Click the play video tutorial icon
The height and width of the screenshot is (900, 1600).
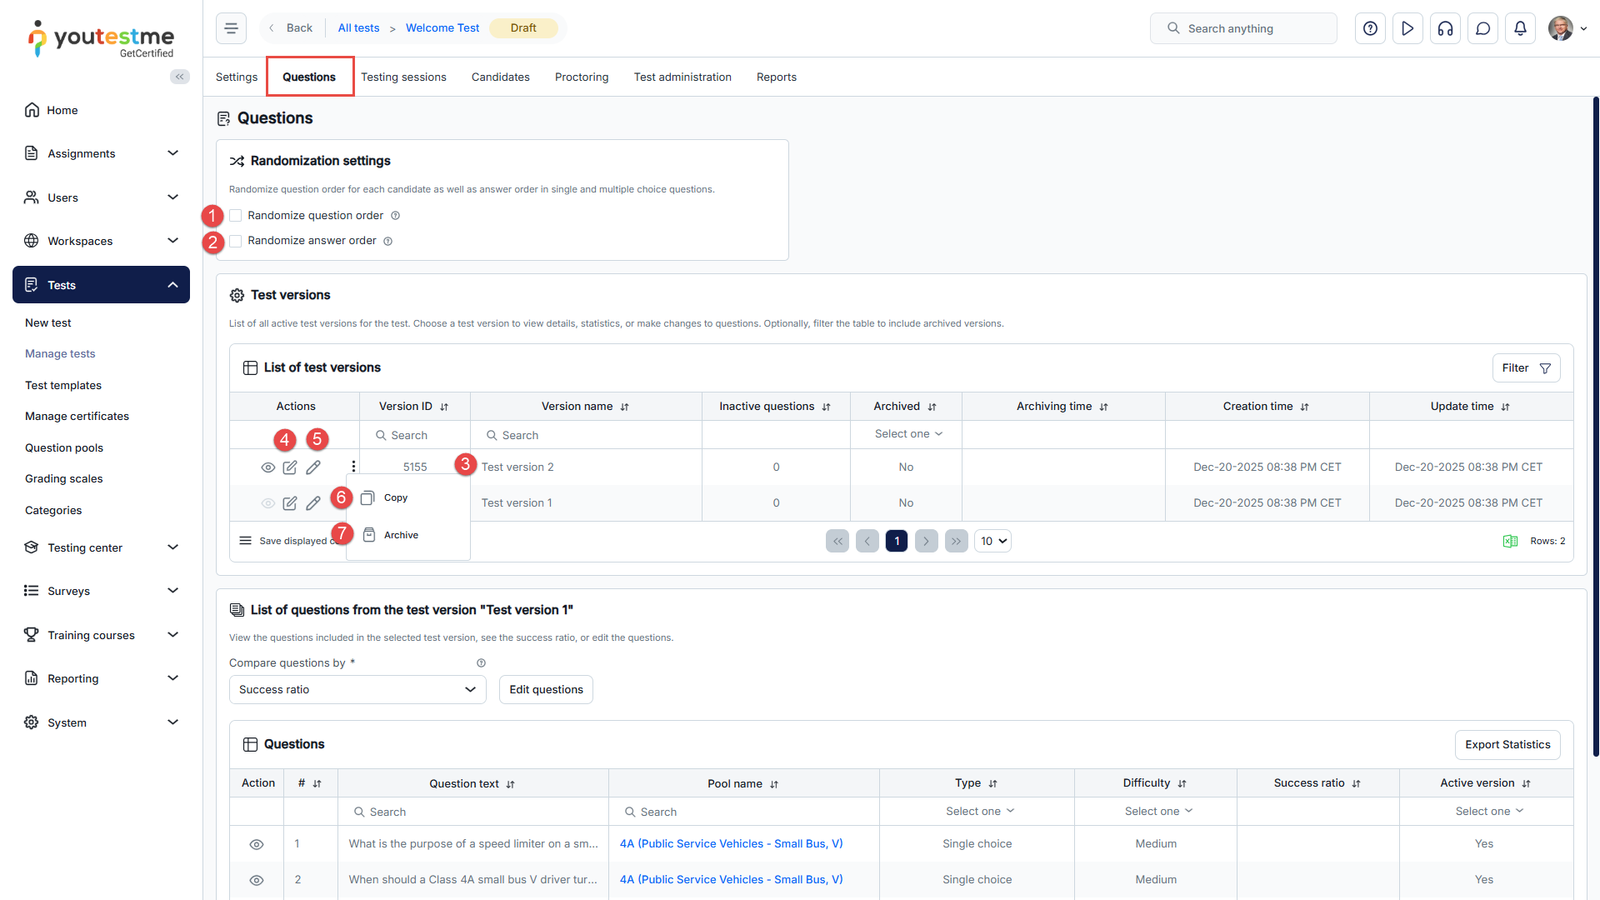(x=1407, y=28)
